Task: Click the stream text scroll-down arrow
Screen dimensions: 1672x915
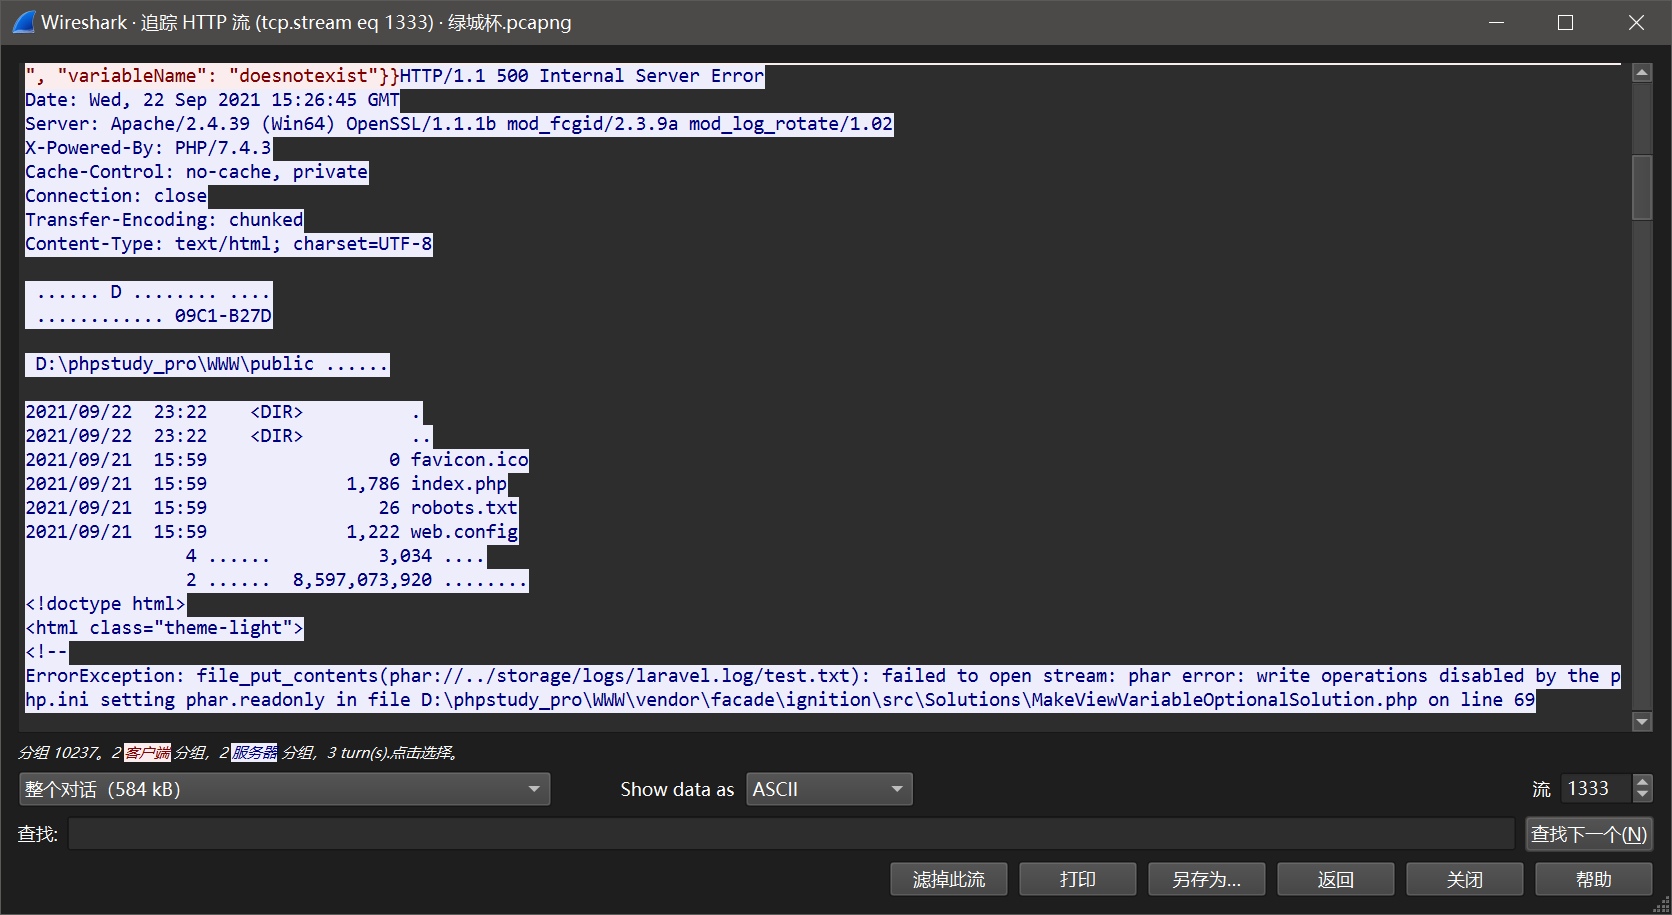Action: (x=1641, y=721)
